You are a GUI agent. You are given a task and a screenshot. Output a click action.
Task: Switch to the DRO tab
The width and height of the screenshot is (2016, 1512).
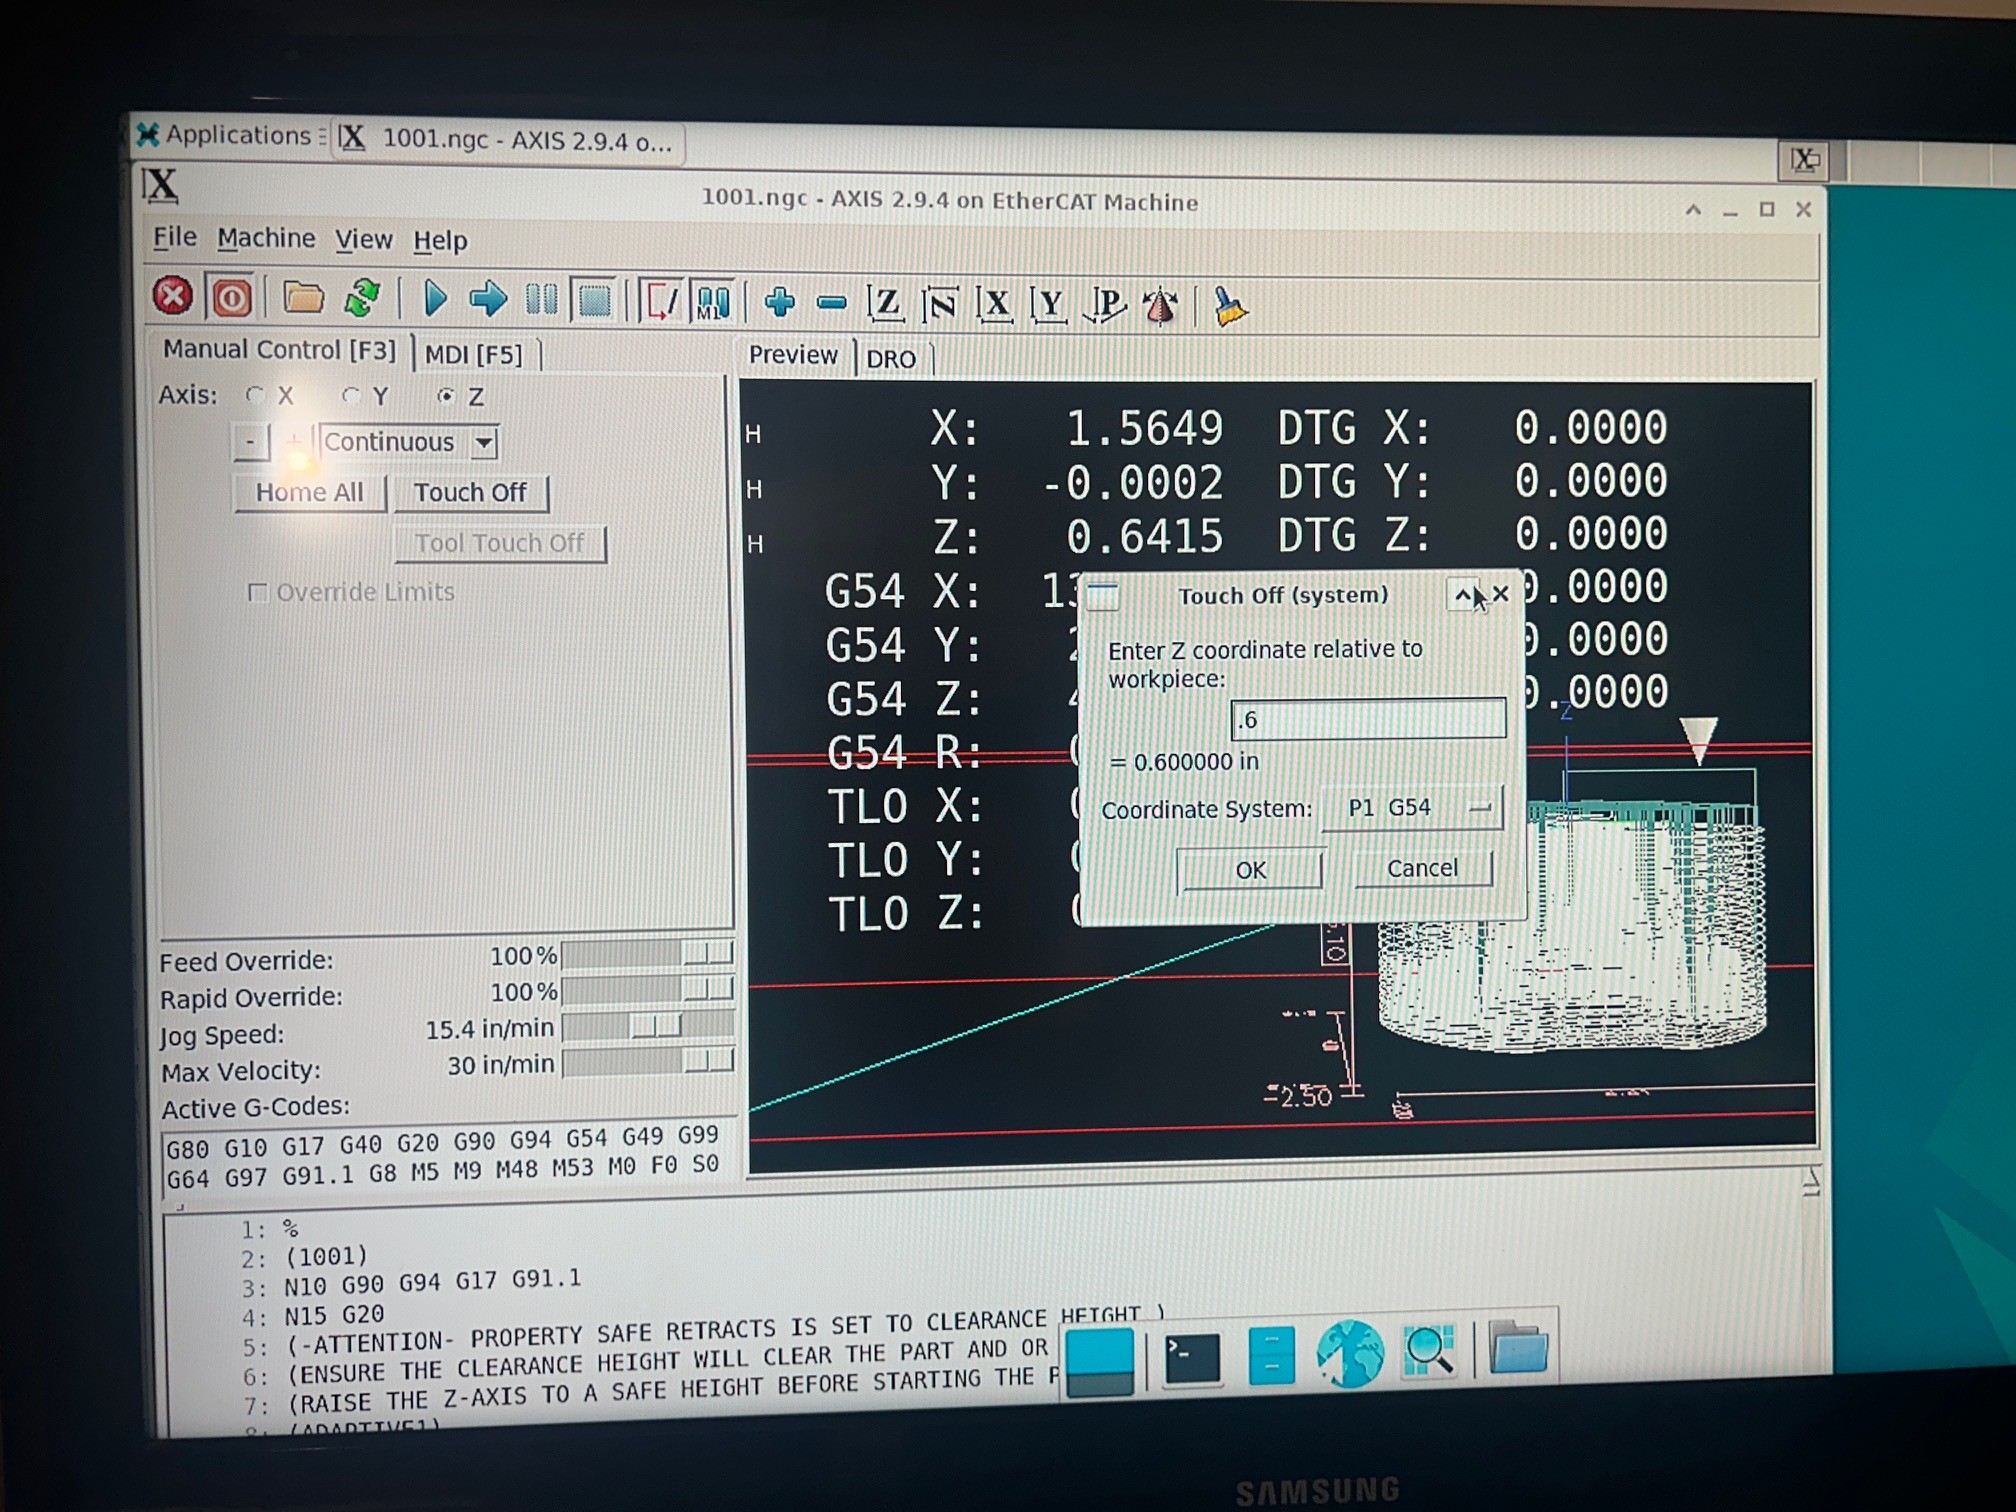890,359
